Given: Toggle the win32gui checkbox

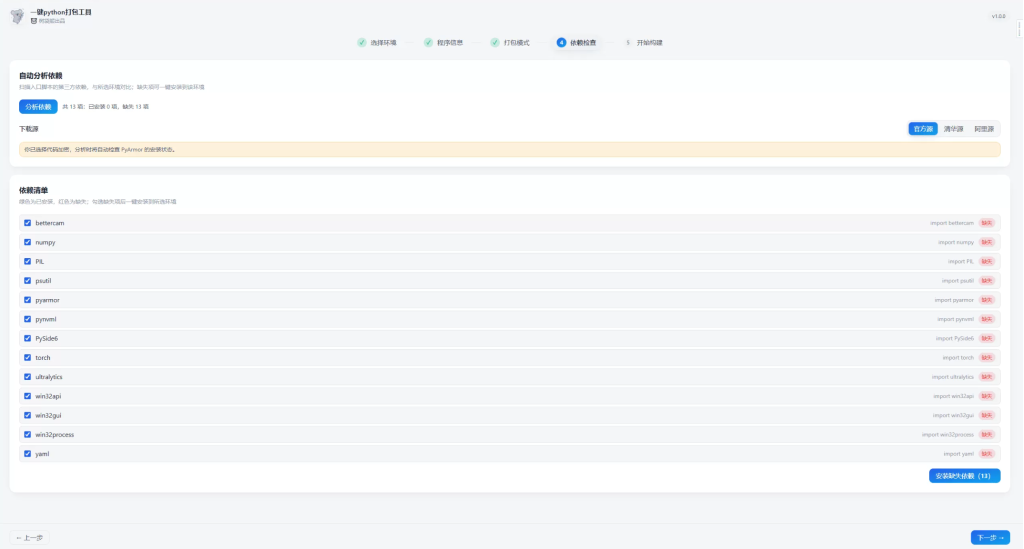Looking at the screenshot, I should (27, 415).
